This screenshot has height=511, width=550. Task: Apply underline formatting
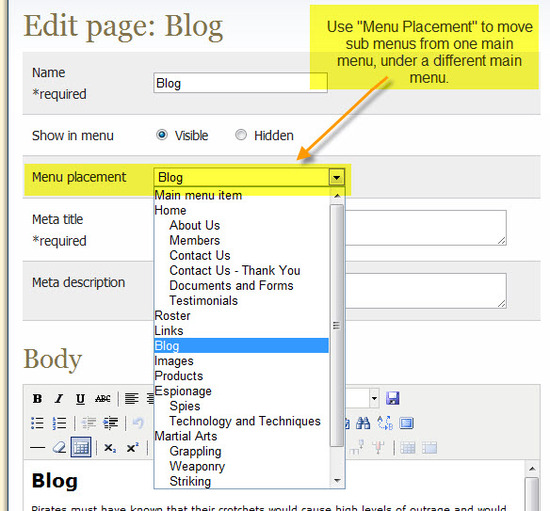click(80, 398)
